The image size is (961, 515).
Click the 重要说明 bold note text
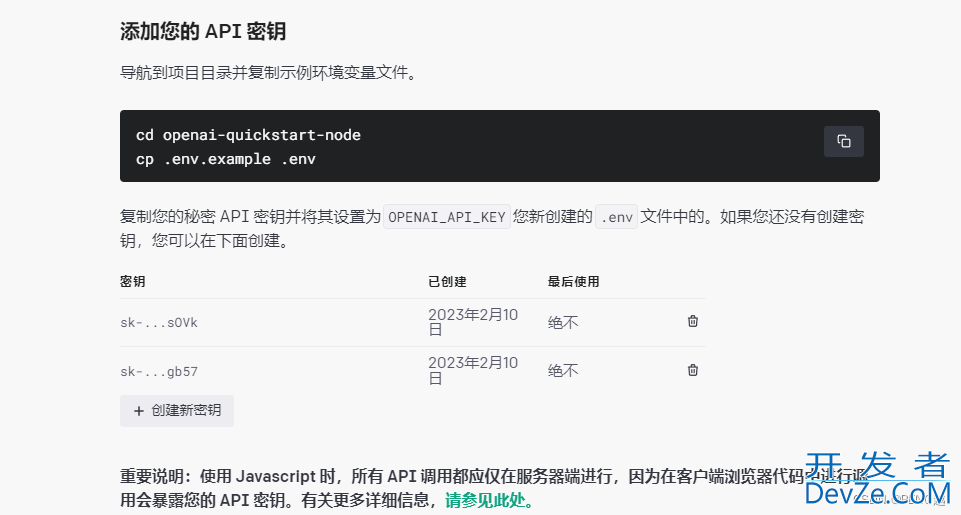pos(494,488)
